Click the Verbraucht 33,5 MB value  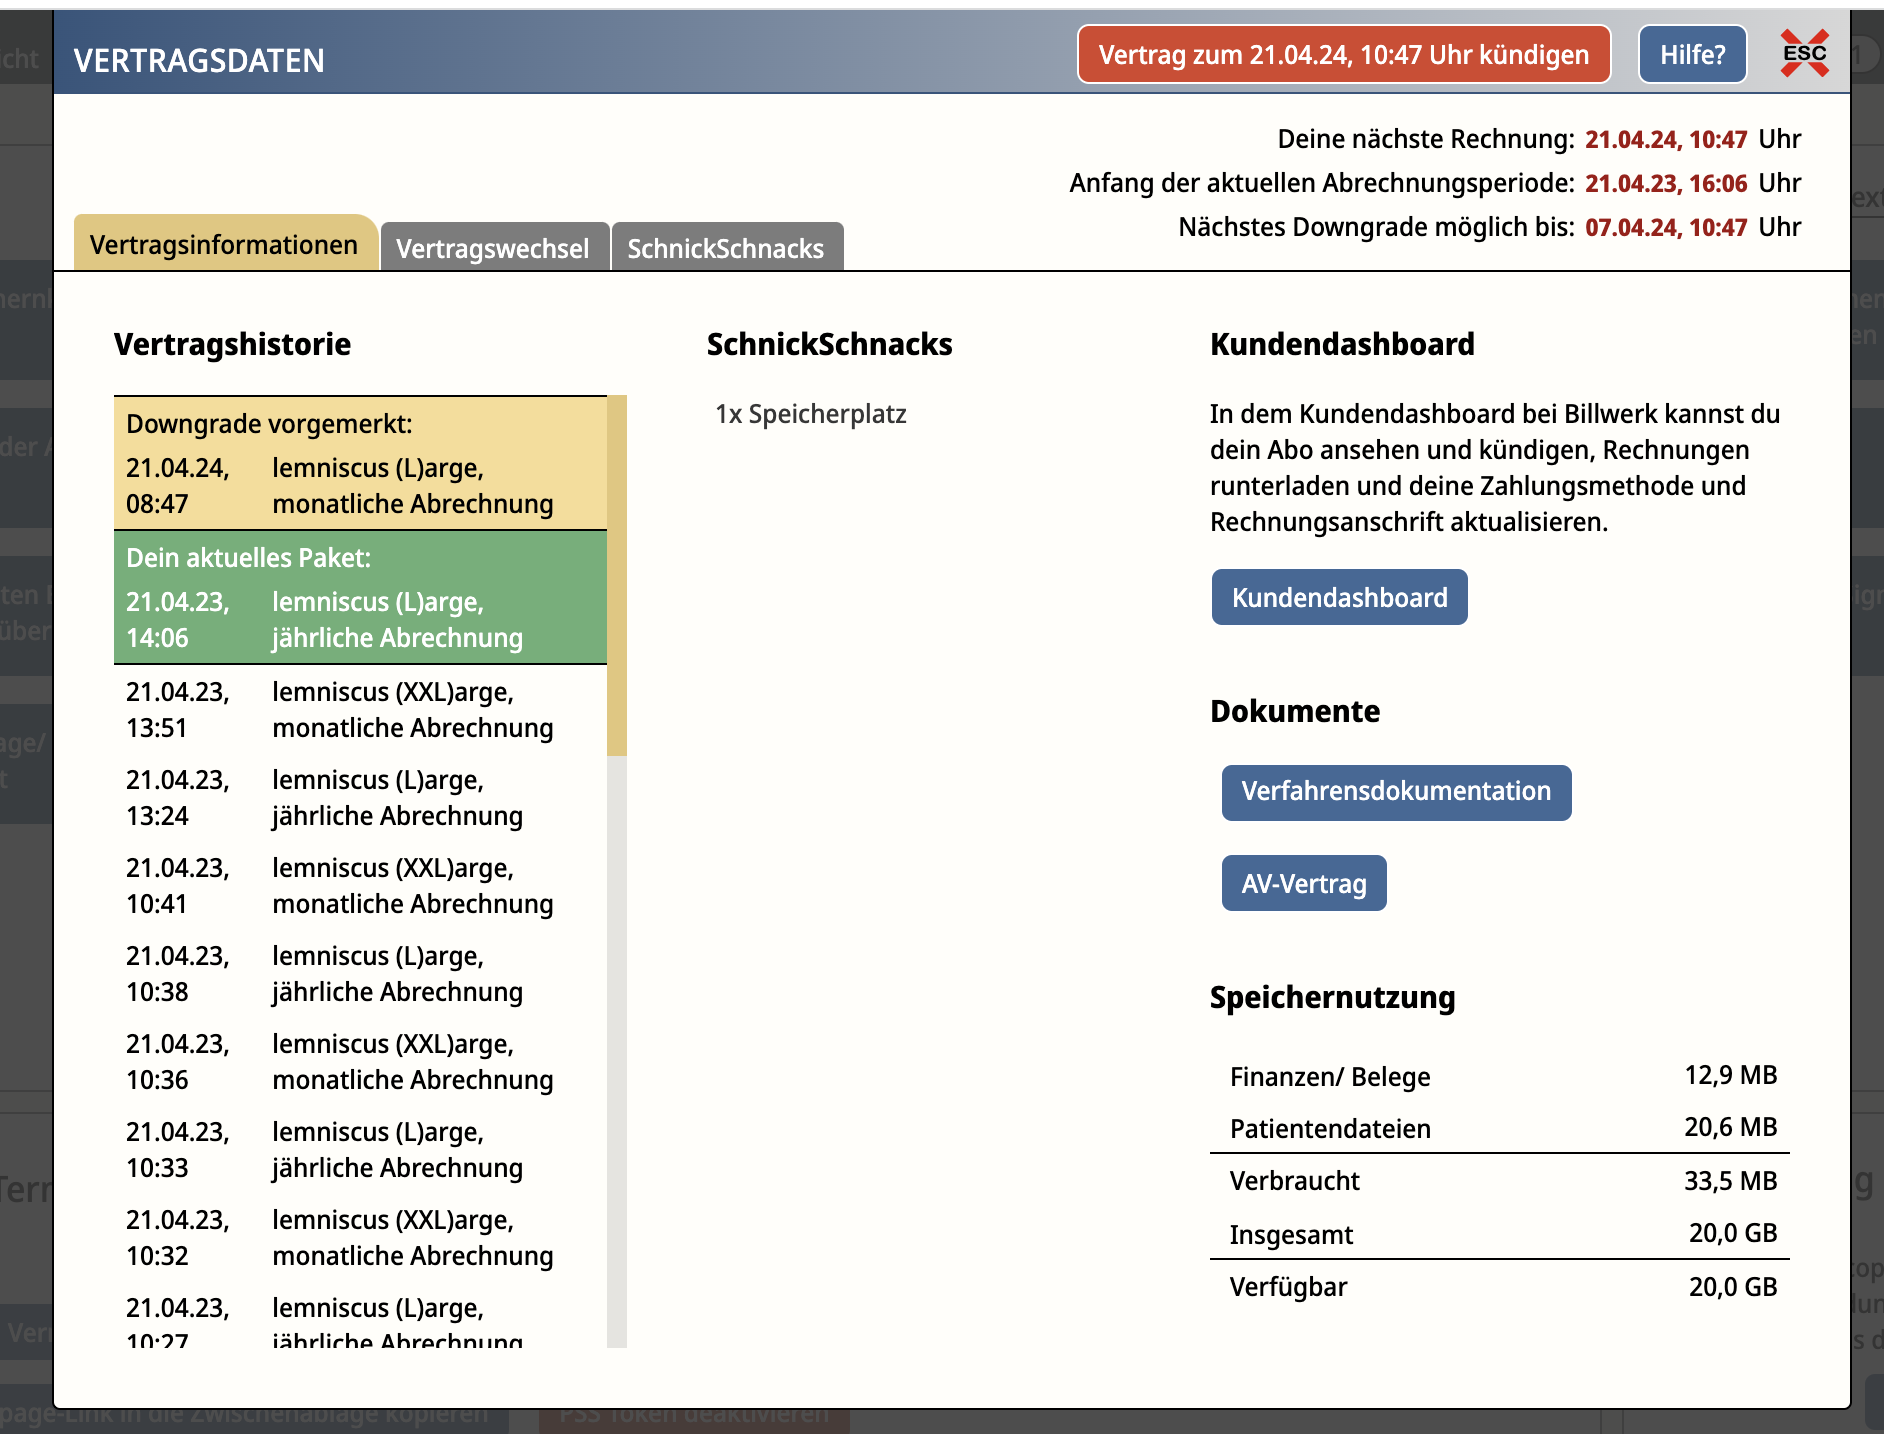pyautogui.click(x=1730, y=1181)
